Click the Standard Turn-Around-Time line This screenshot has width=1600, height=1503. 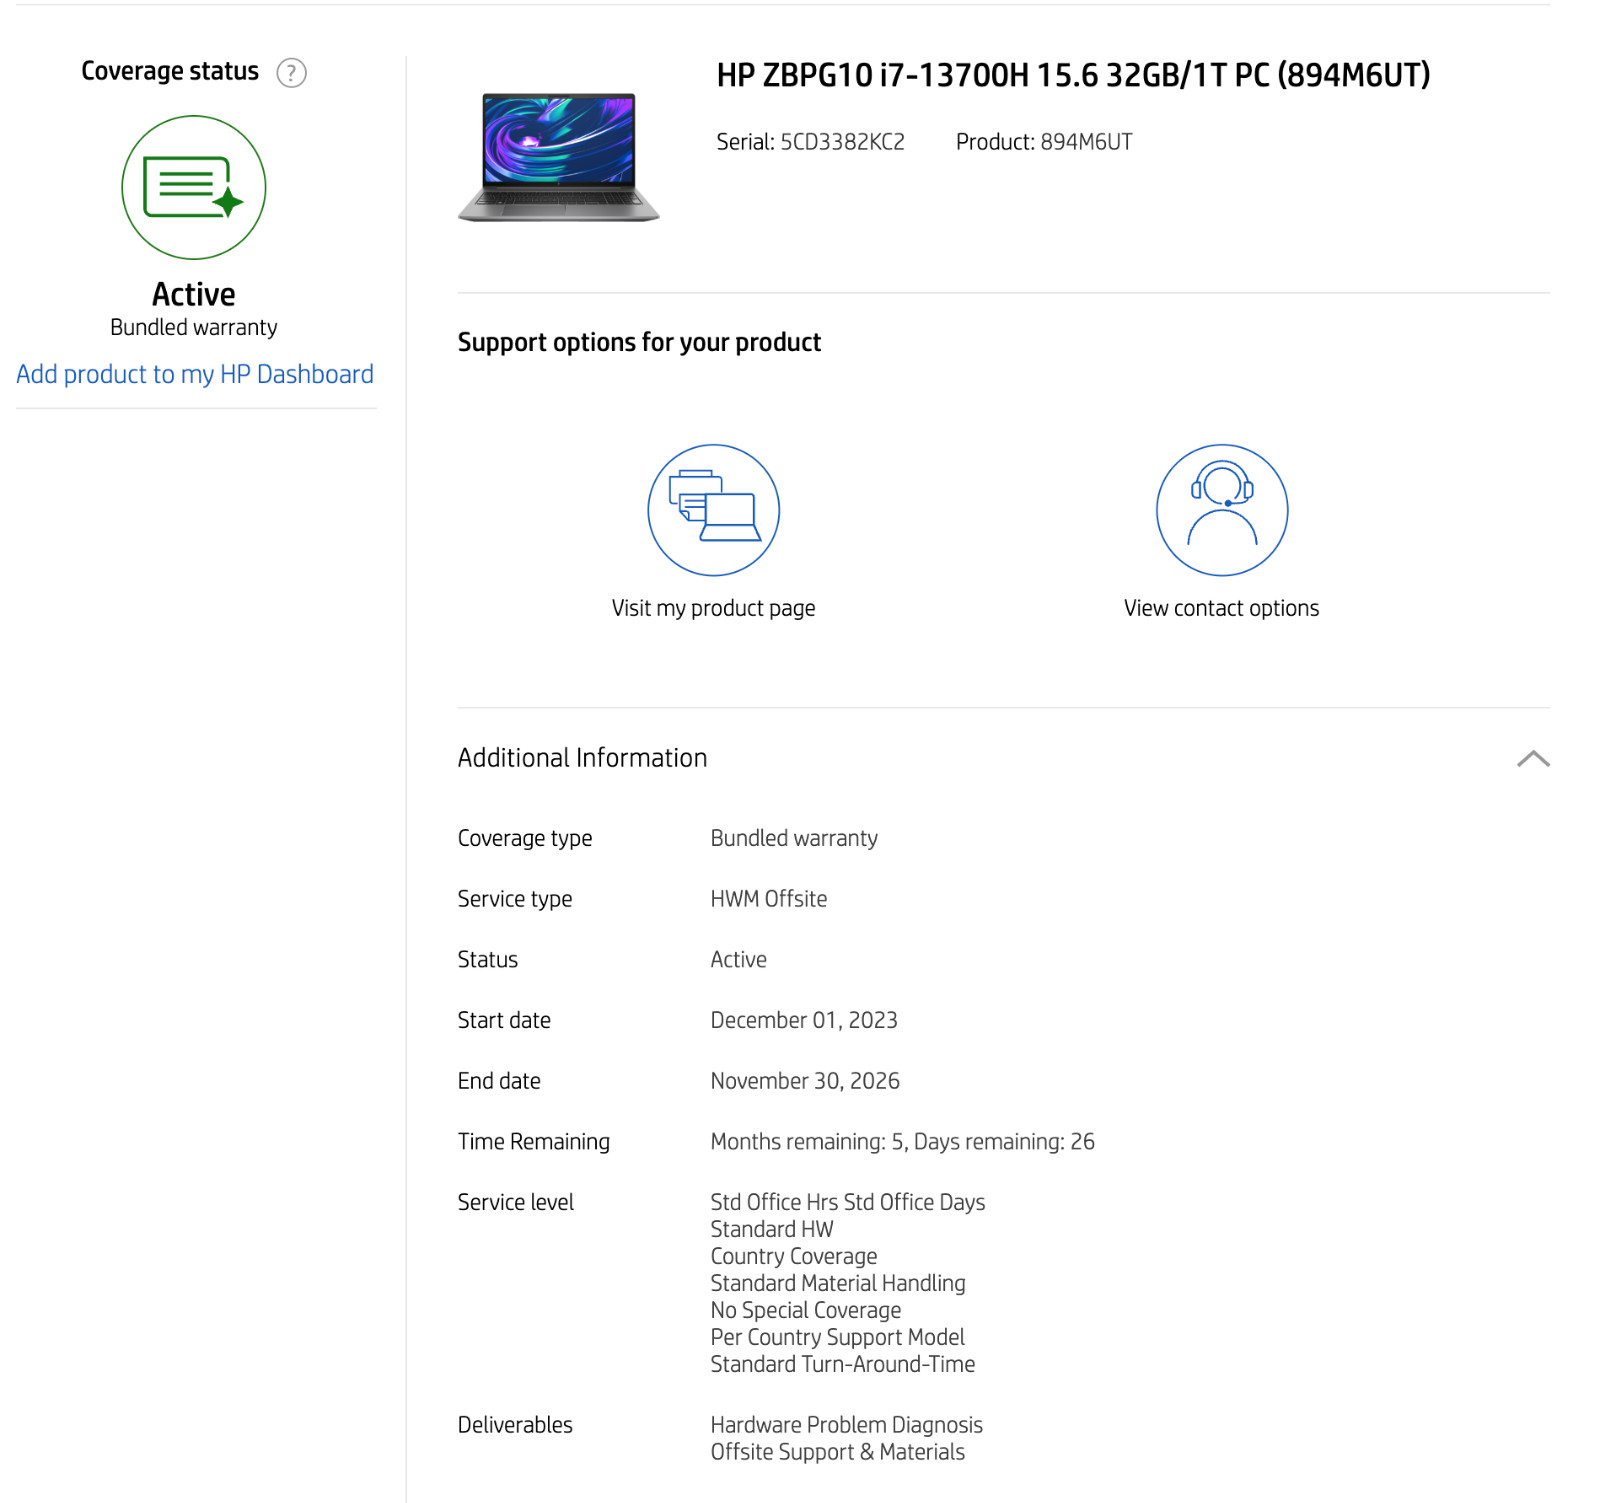[x=843, y=1364]
